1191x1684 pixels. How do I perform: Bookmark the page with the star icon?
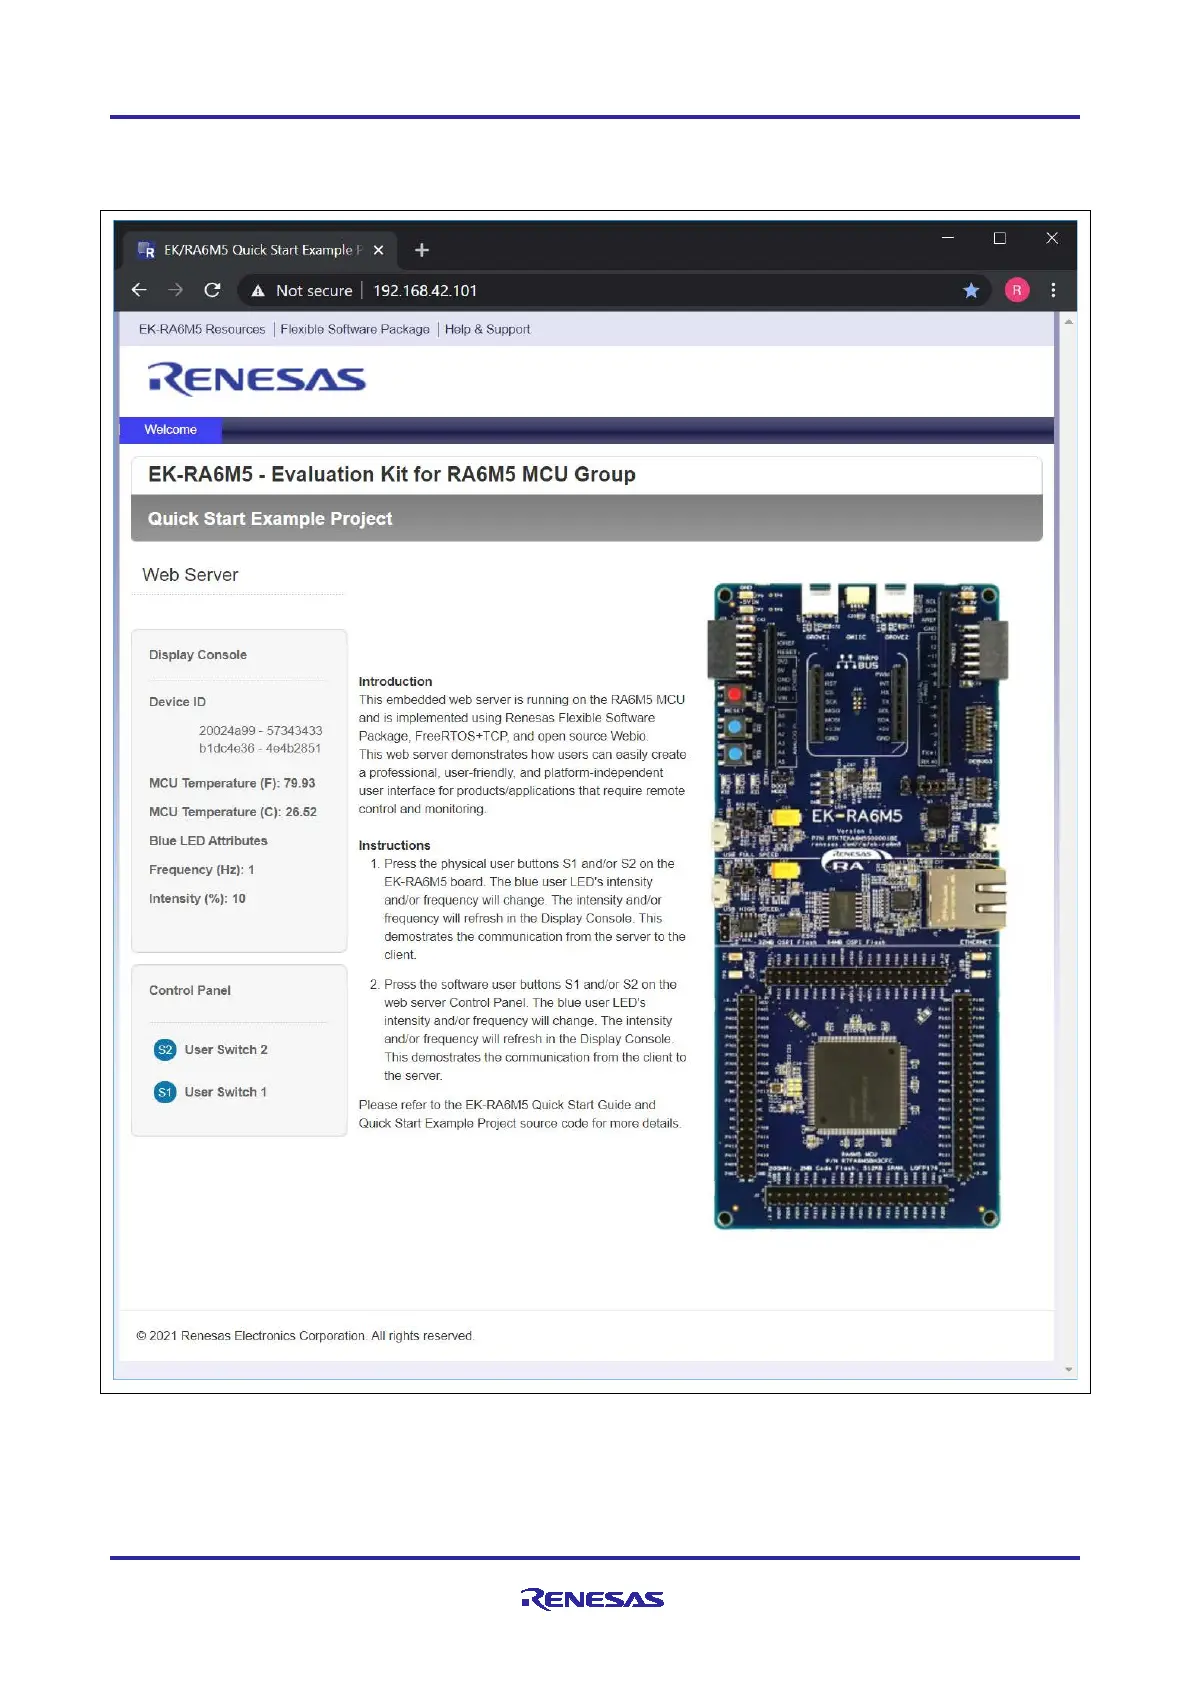pos(971,290)
